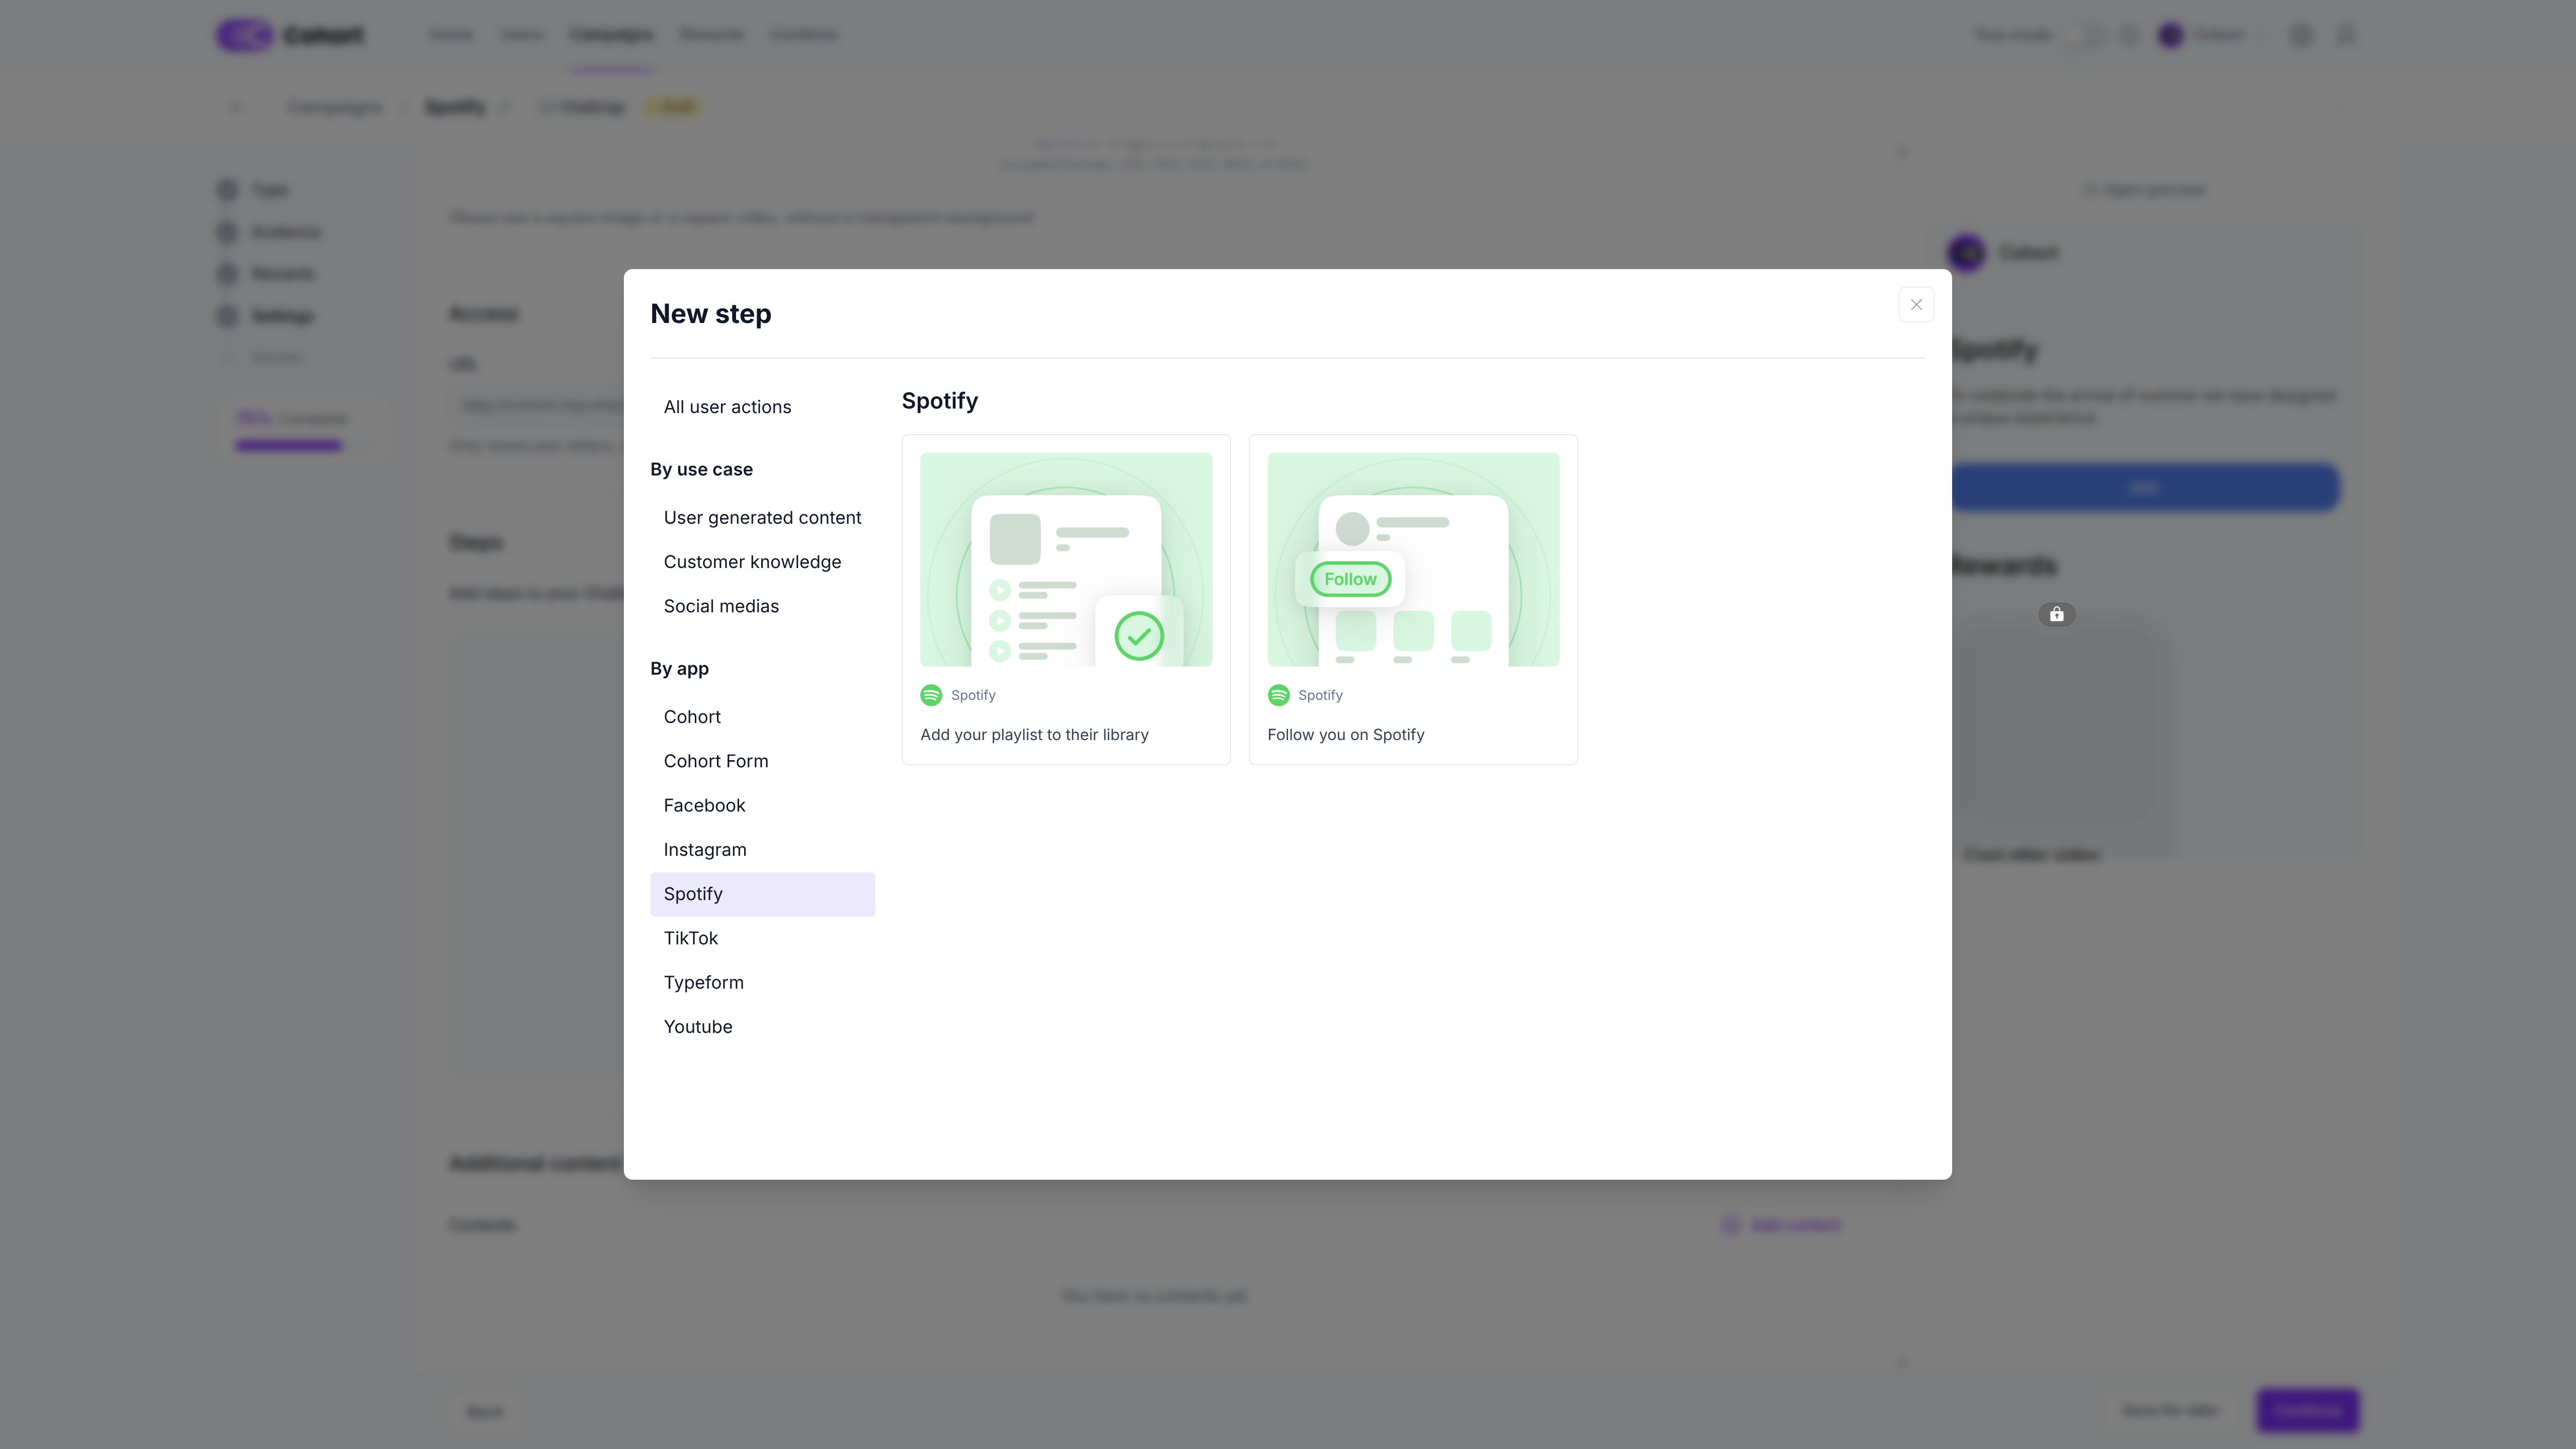The height and width of the screenshot is (1449, 2576).
Task: Open TikTok app steps
Action: 690,938
